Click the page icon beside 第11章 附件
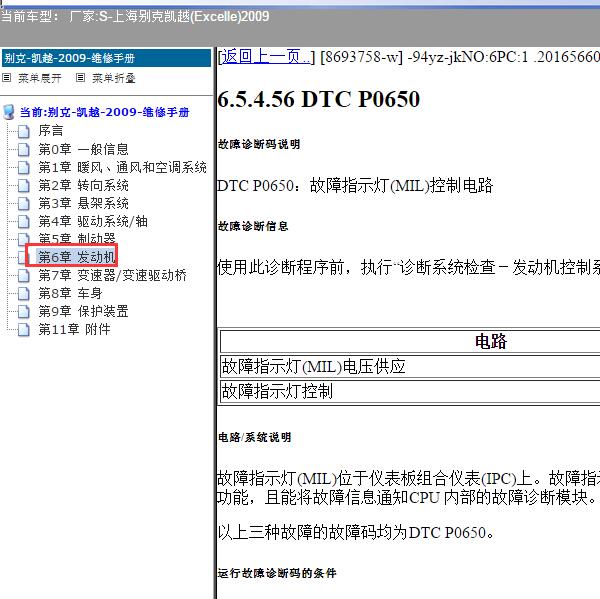This screenshot has height=599, width=600. point(24,329)
